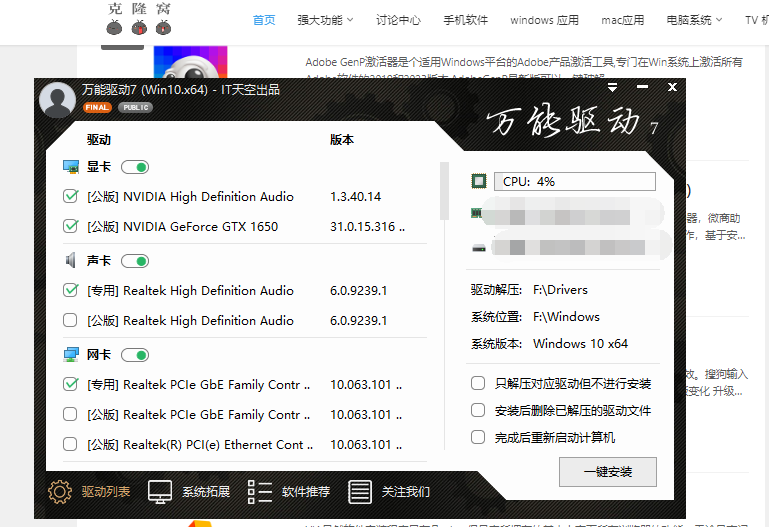769x527 pixels.
Task: Click the 驱动解压 path F:\Drivers
Action: (x=560, y=290)
